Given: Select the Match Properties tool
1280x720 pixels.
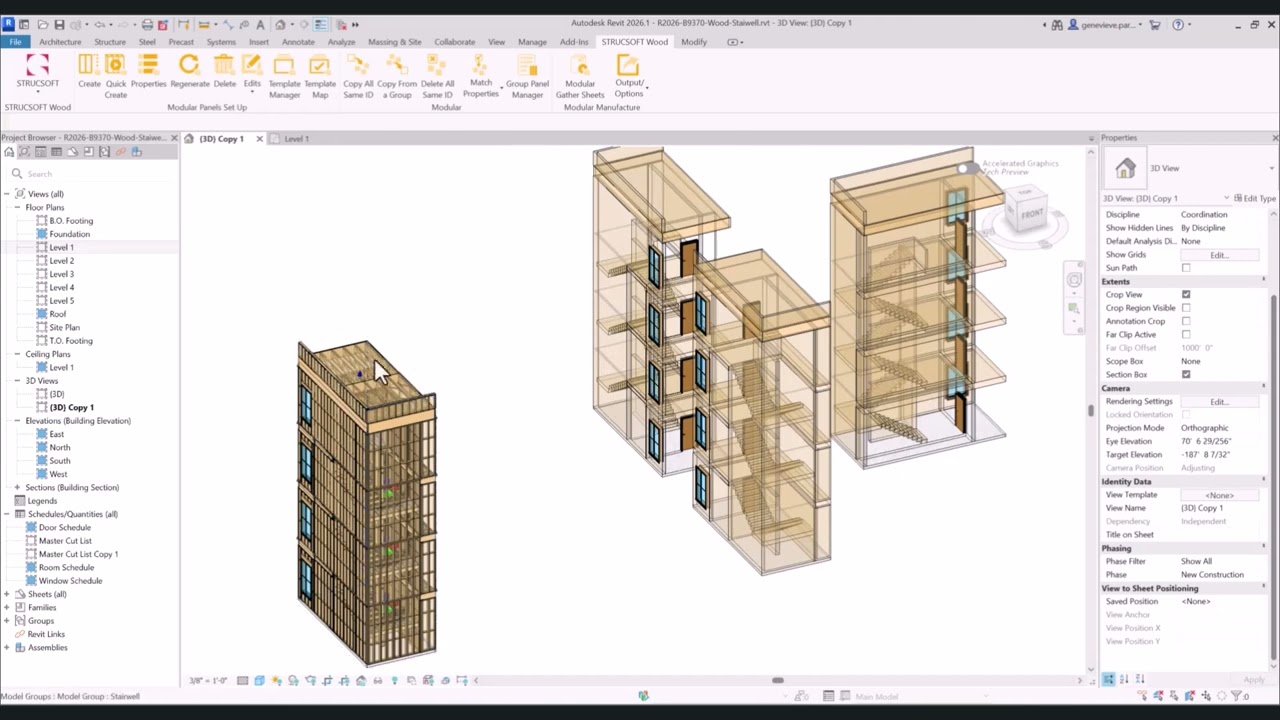Looking at the screenshot, I should pyautogui.click(x=480, y=76).
